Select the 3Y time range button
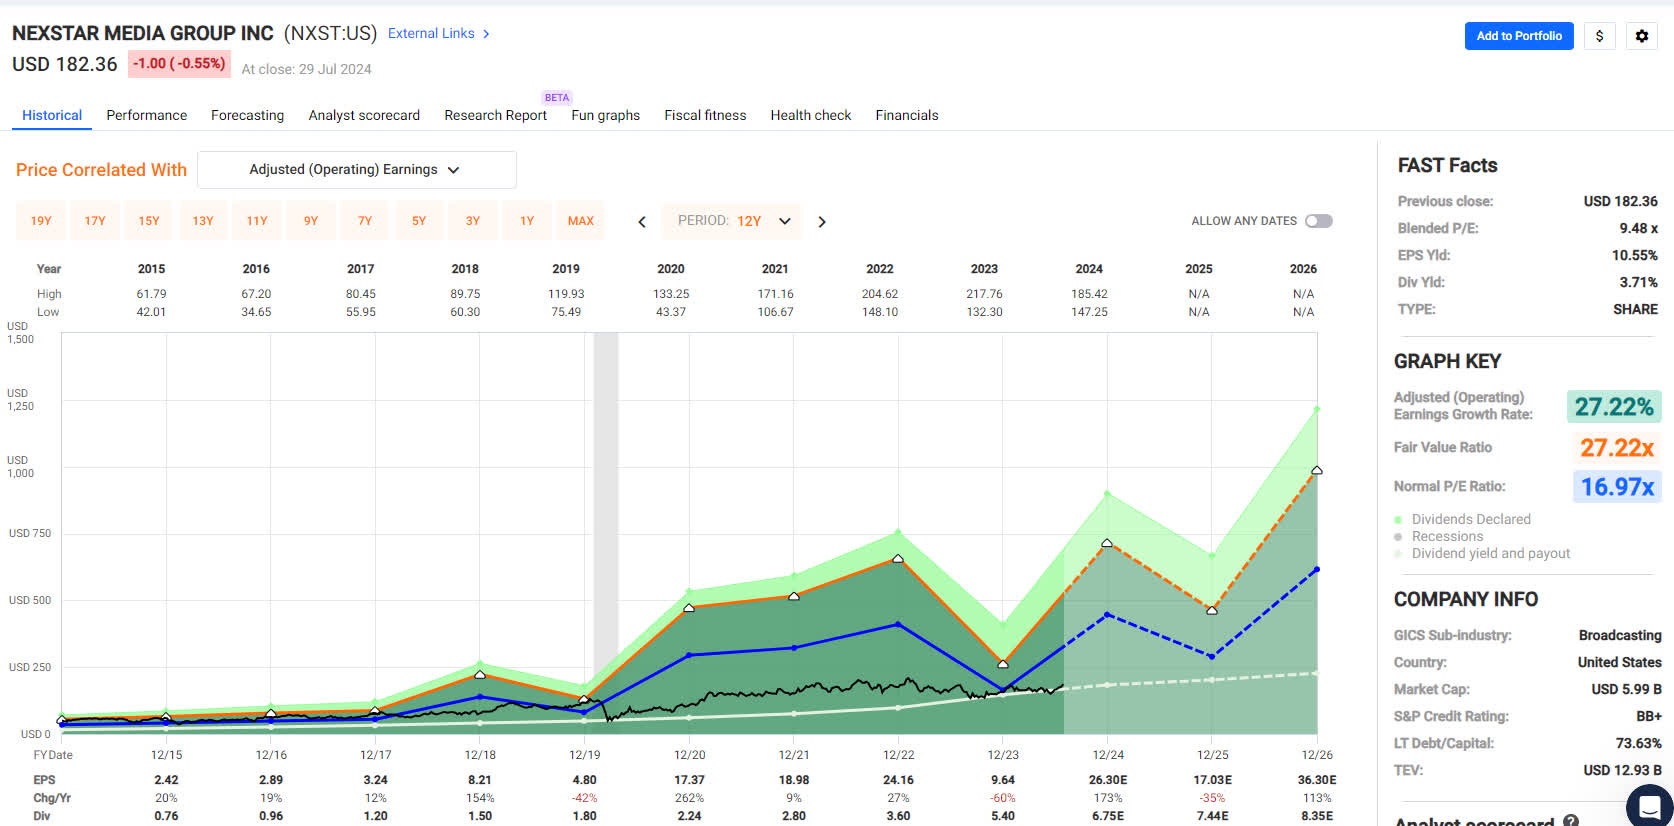 point(473,221)
